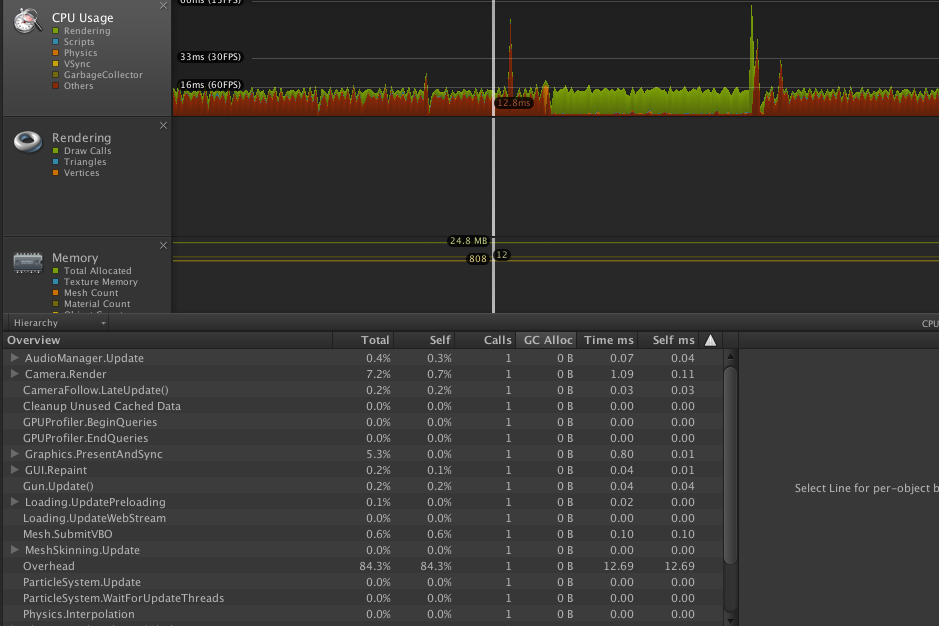Viewport: 939px width, 626px height.
Task: Click the 16ms (60FPS) chart label
Action: pos(210,85)
